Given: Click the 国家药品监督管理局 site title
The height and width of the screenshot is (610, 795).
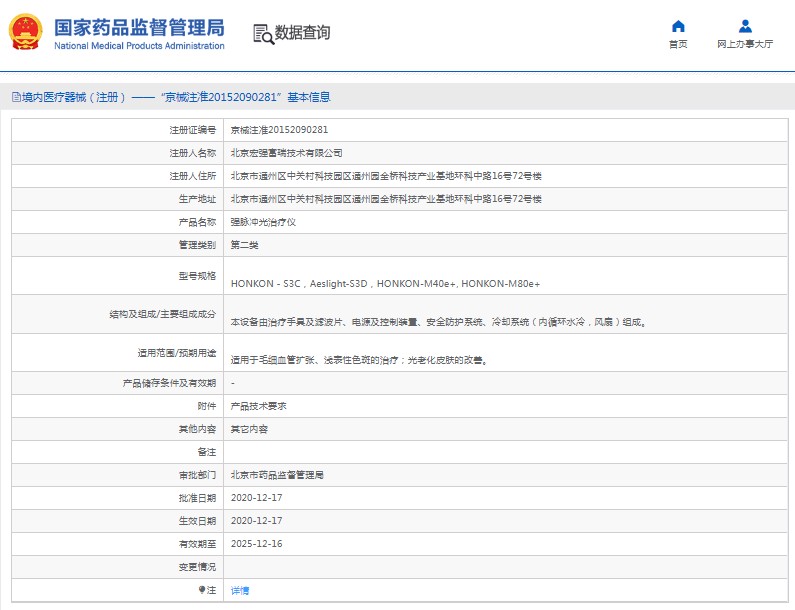Looking at the screenshot, I should tap(138, 27).
